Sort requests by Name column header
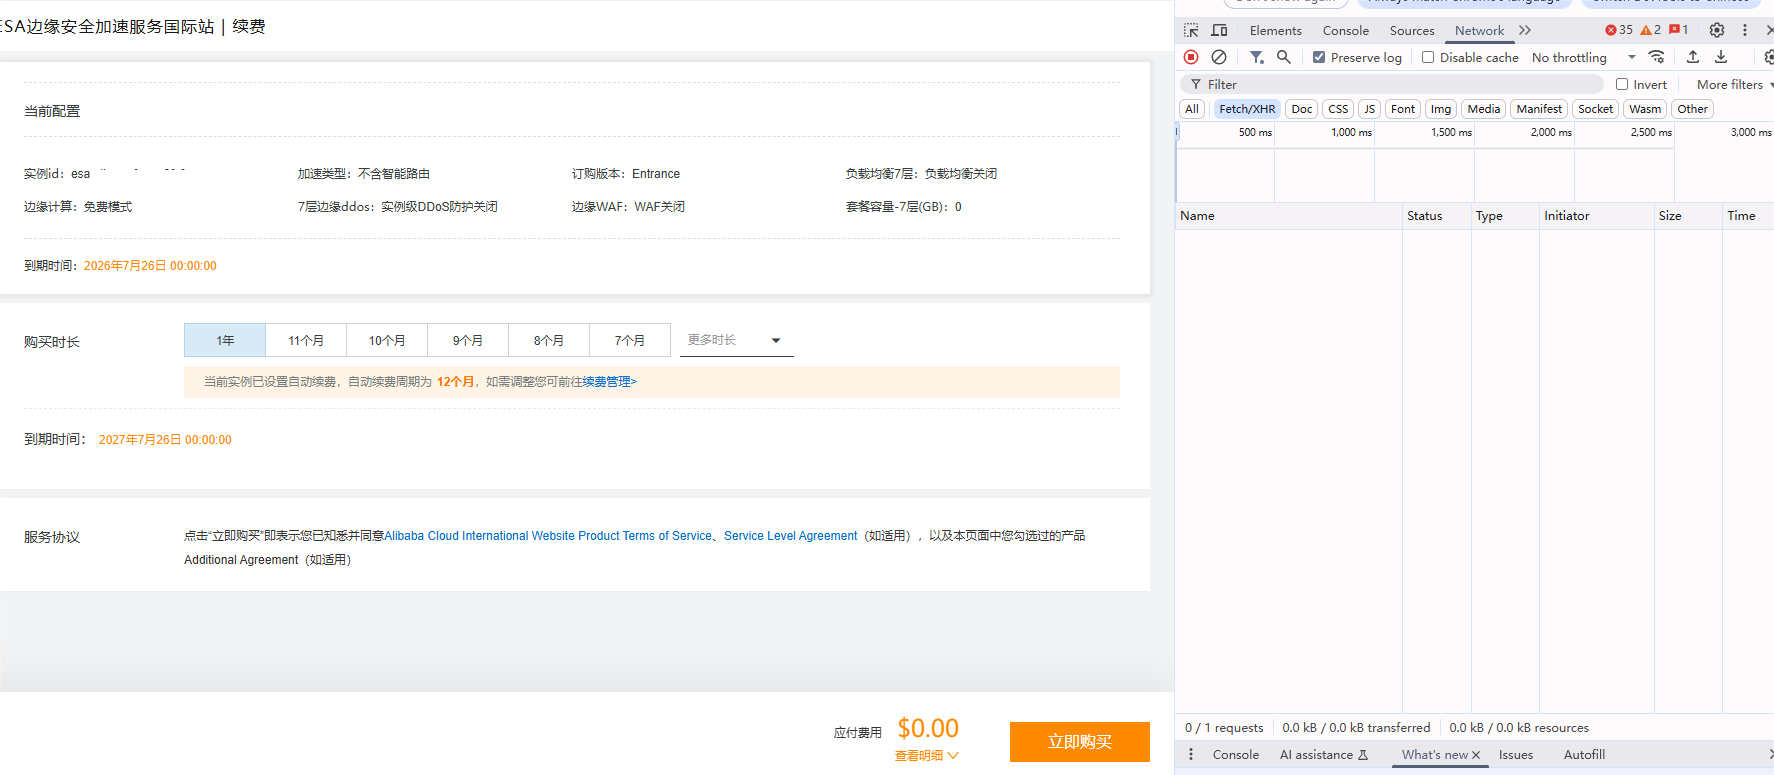Image resolution: width=1774 pixels, height=775 pixels. click(1288, 216)
